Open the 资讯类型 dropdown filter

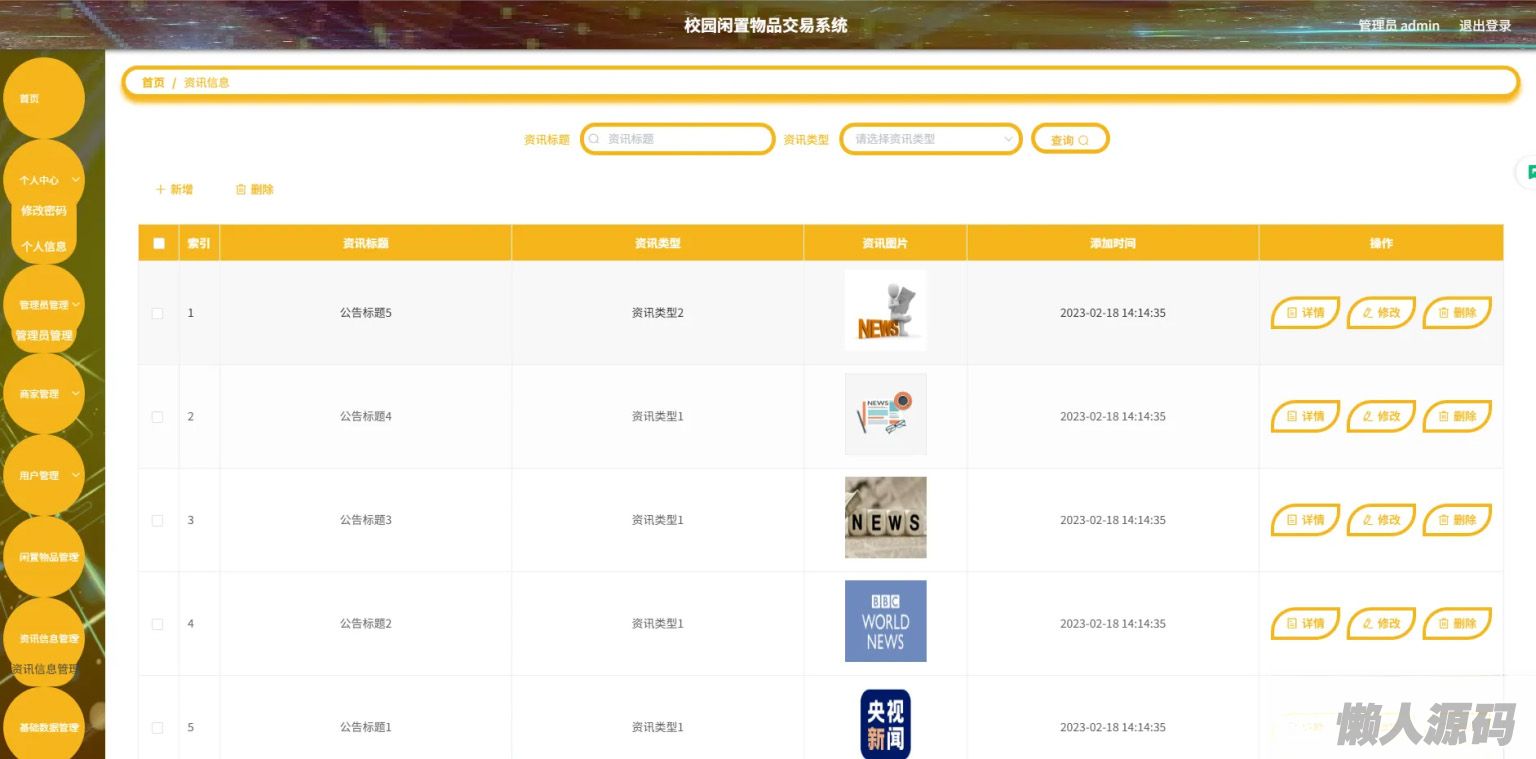[x=930, y=139]
